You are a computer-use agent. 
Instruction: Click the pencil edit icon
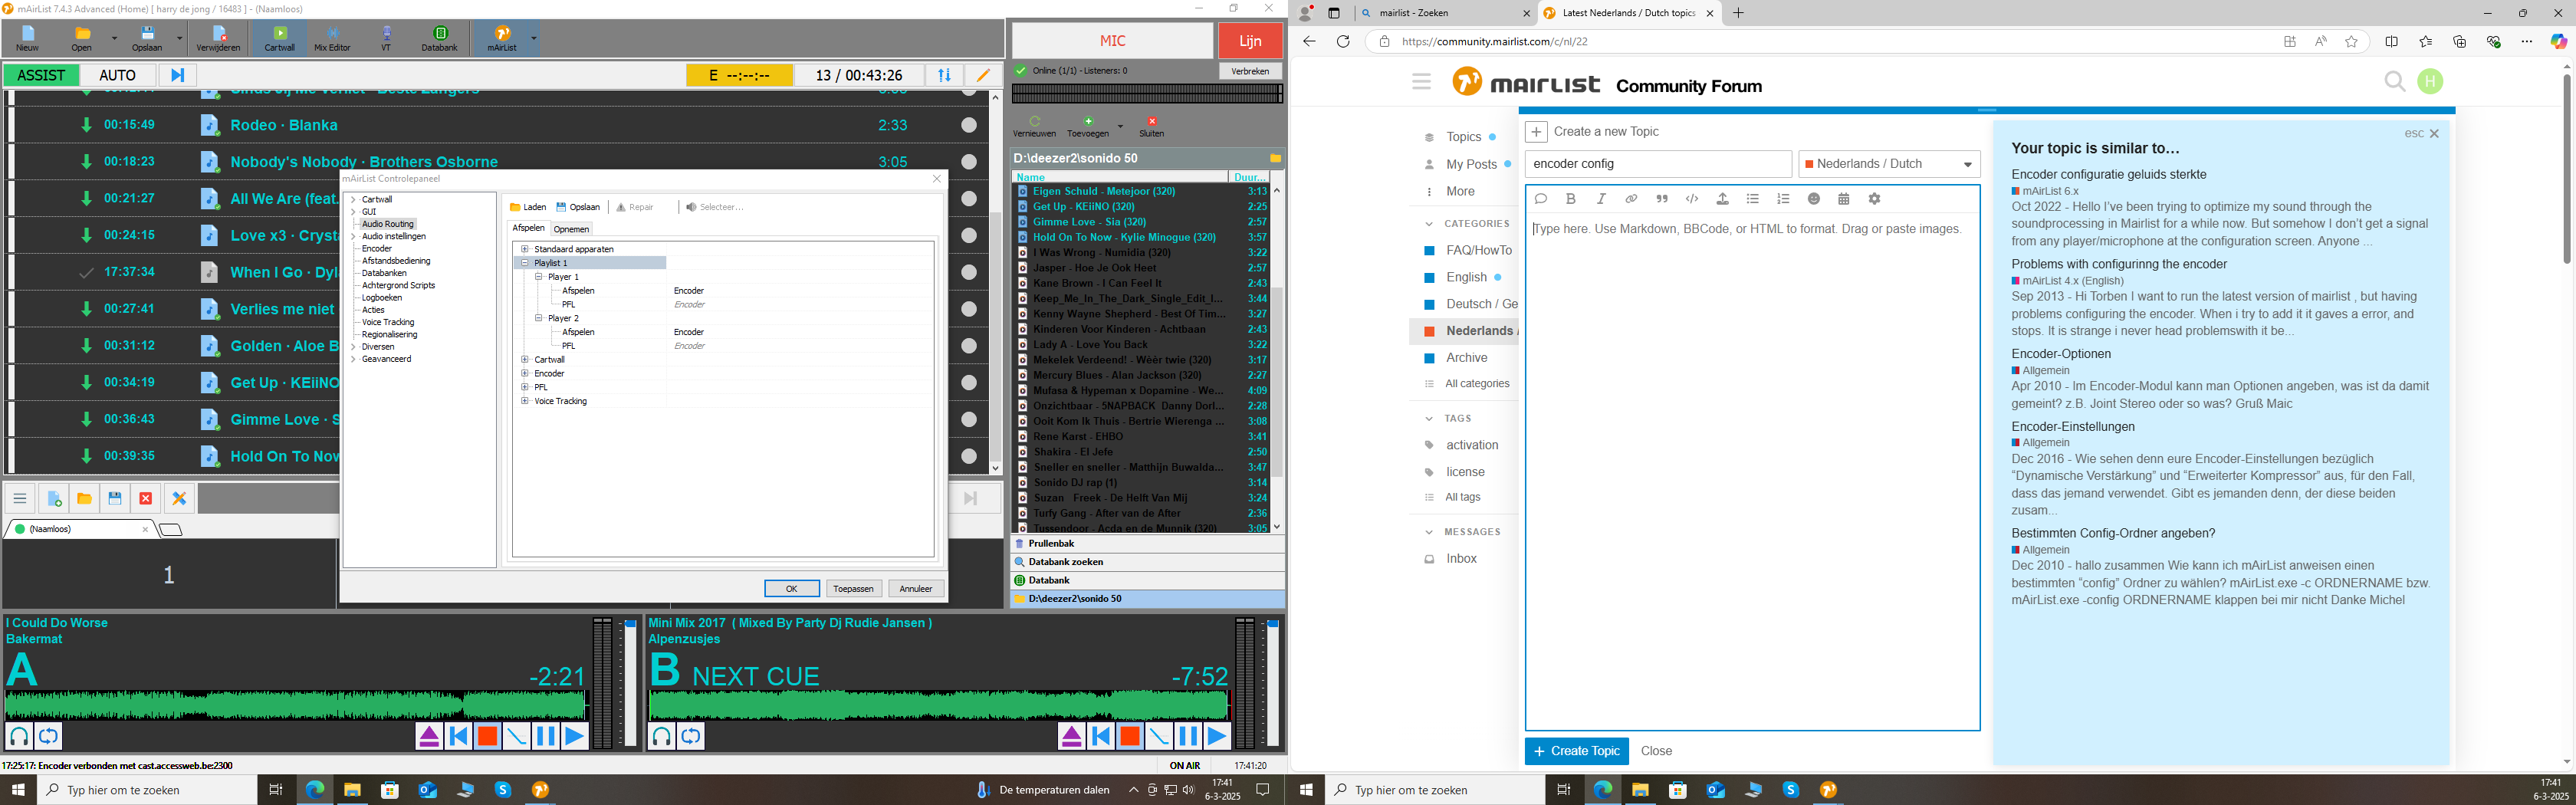pos(983,75)
